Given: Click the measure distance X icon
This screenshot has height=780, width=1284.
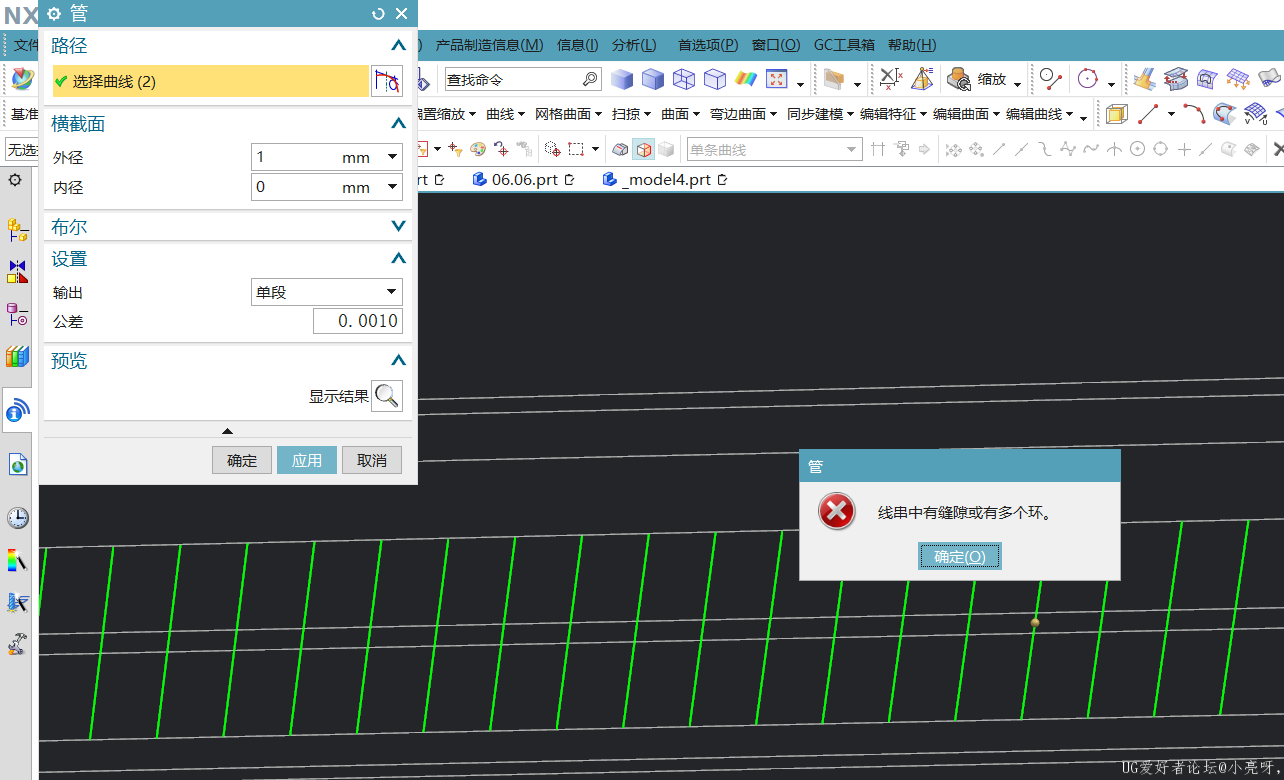Looking at the screenshot, I should pos(891,79).
